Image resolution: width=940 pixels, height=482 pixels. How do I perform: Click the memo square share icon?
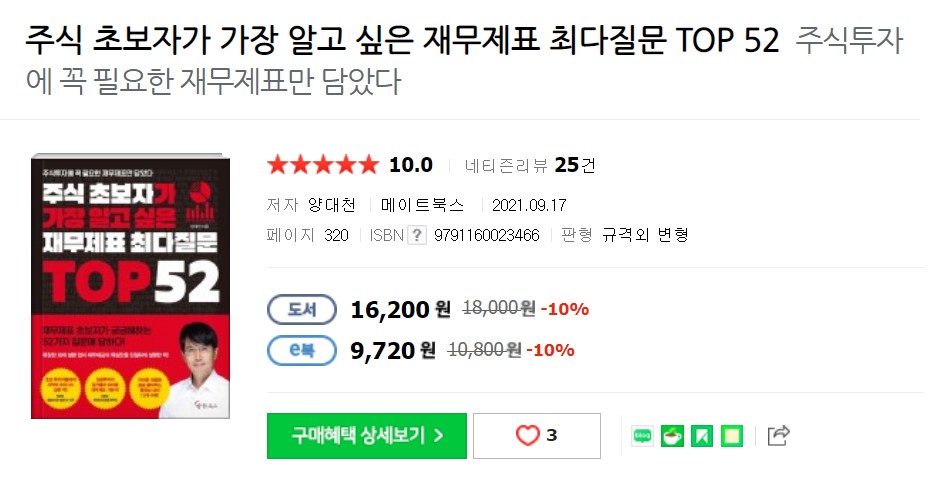tap(731, 436)
